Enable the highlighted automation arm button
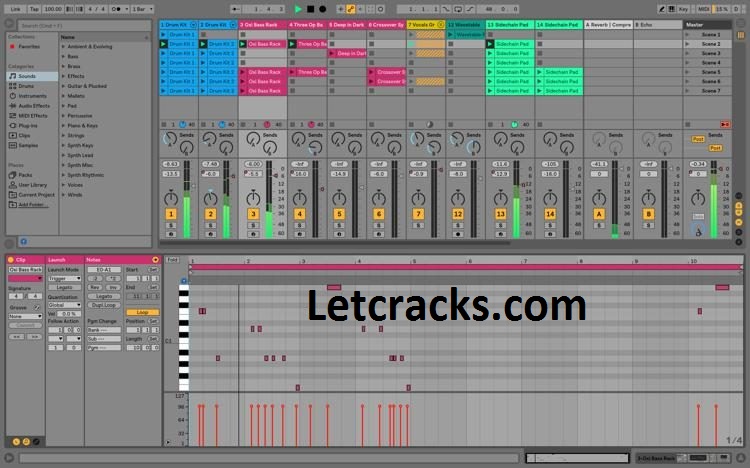The width and height of the screenshot is (750, 468). click(x=351, y=9)
